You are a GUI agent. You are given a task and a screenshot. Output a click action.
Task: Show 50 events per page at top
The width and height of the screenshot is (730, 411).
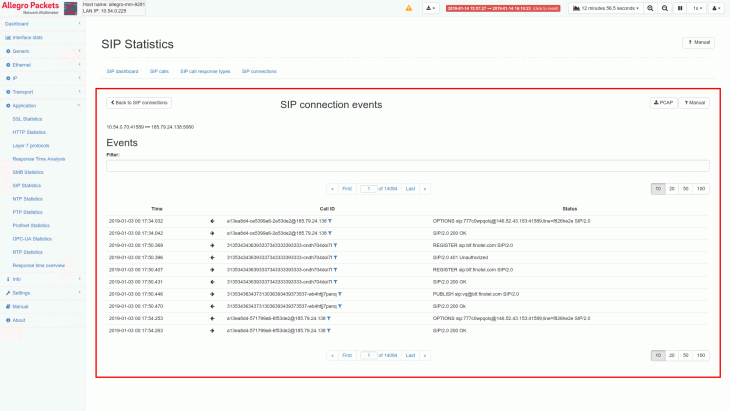pyautogui.click(x=687, y=188)
